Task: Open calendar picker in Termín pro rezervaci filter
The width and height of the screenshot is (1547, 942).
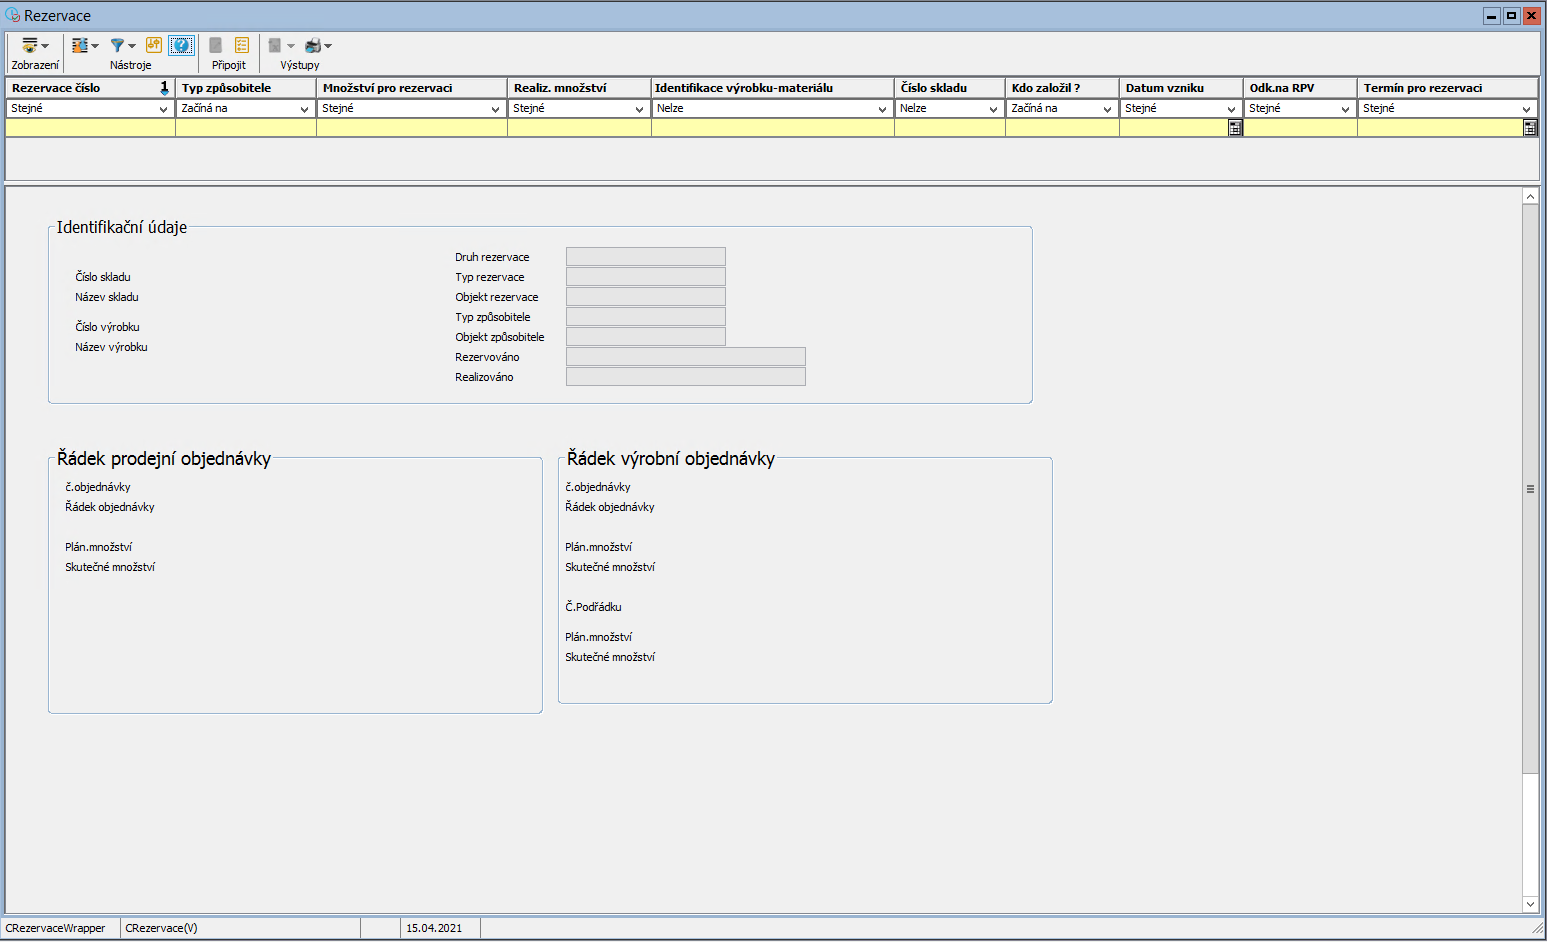Action: click(x=1529, y=128)
